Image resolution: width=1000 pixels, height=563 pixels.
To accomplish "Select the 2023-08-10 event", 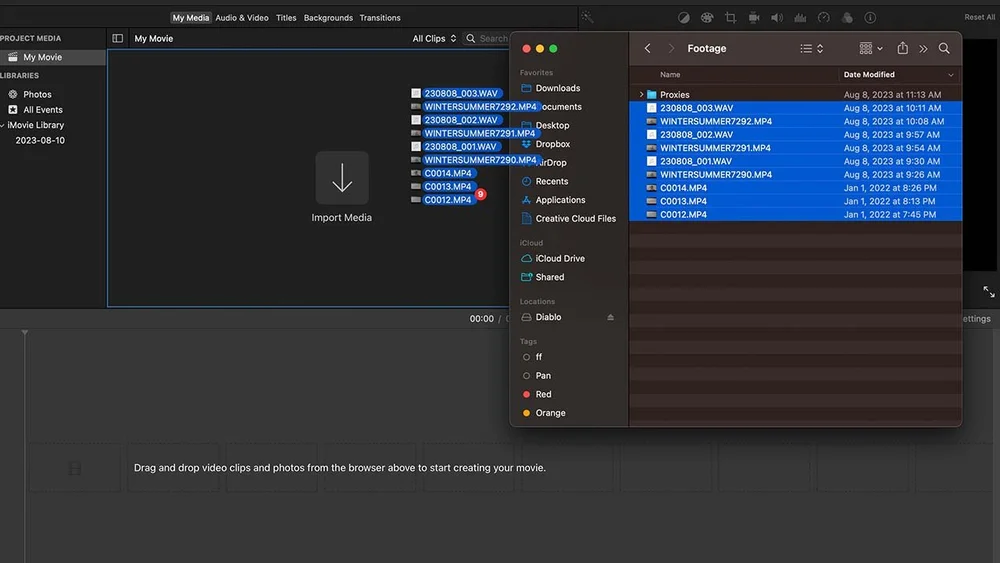I will (x=40, y=140).
